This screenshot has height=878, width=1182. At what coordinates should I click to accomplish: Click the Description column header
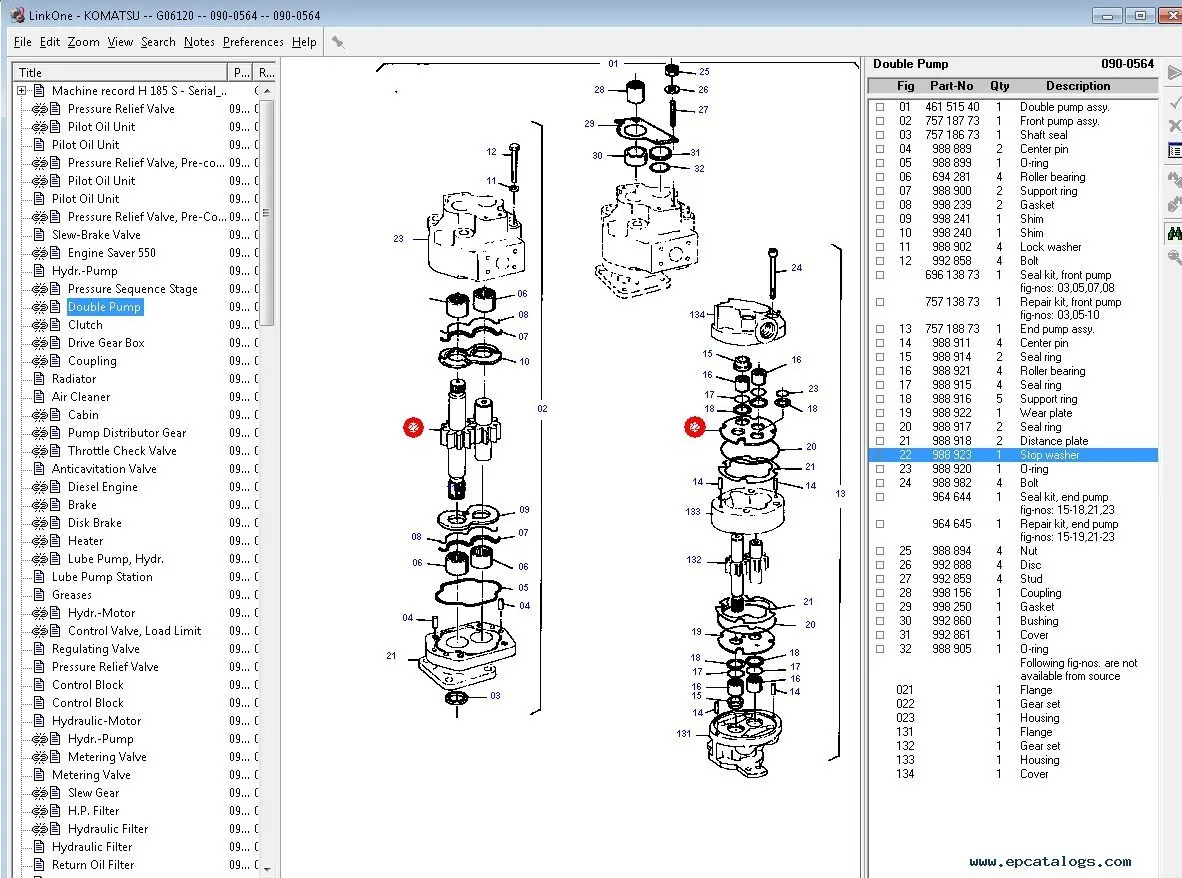(1077, 86)
